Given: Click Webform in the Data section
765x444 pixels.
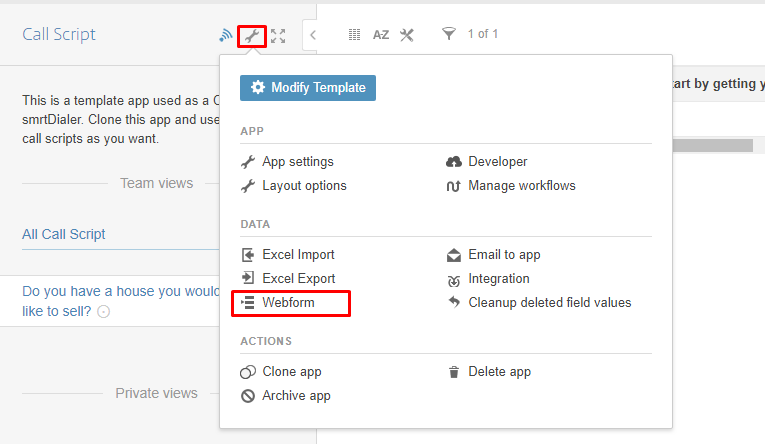Looking at the screenshot, I should pos(288,302).
